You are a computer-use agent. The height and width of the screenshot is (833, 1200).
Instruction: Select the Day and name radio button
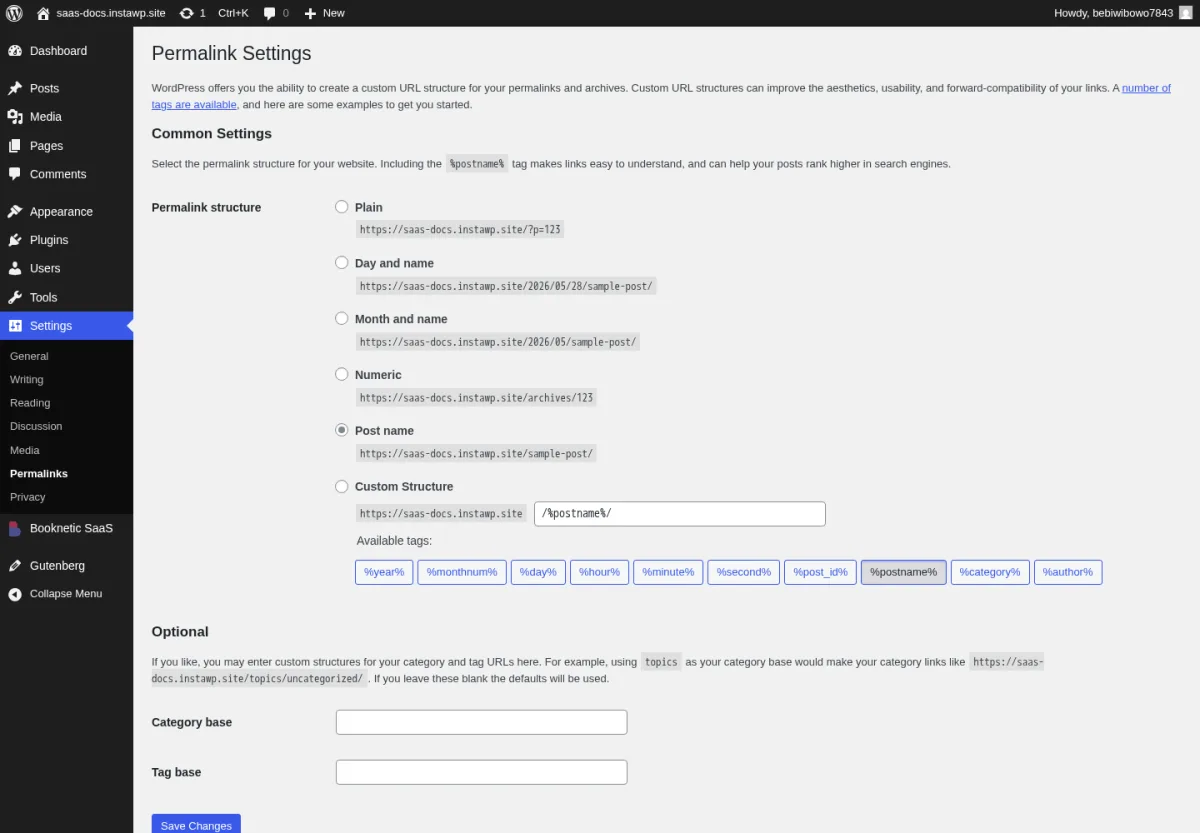(x=342, y=263)
